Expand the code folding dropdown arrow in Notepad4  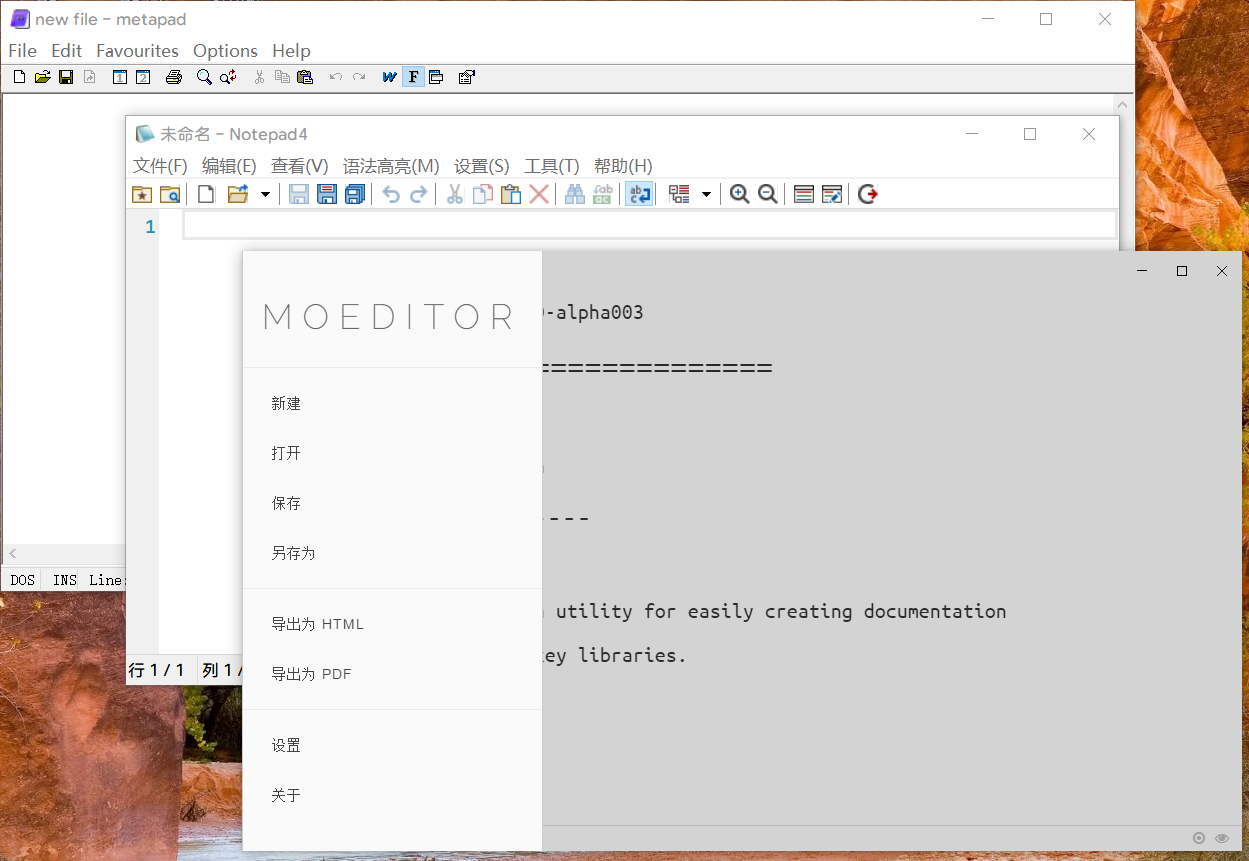pyautogui.click(x=706, y=194)
